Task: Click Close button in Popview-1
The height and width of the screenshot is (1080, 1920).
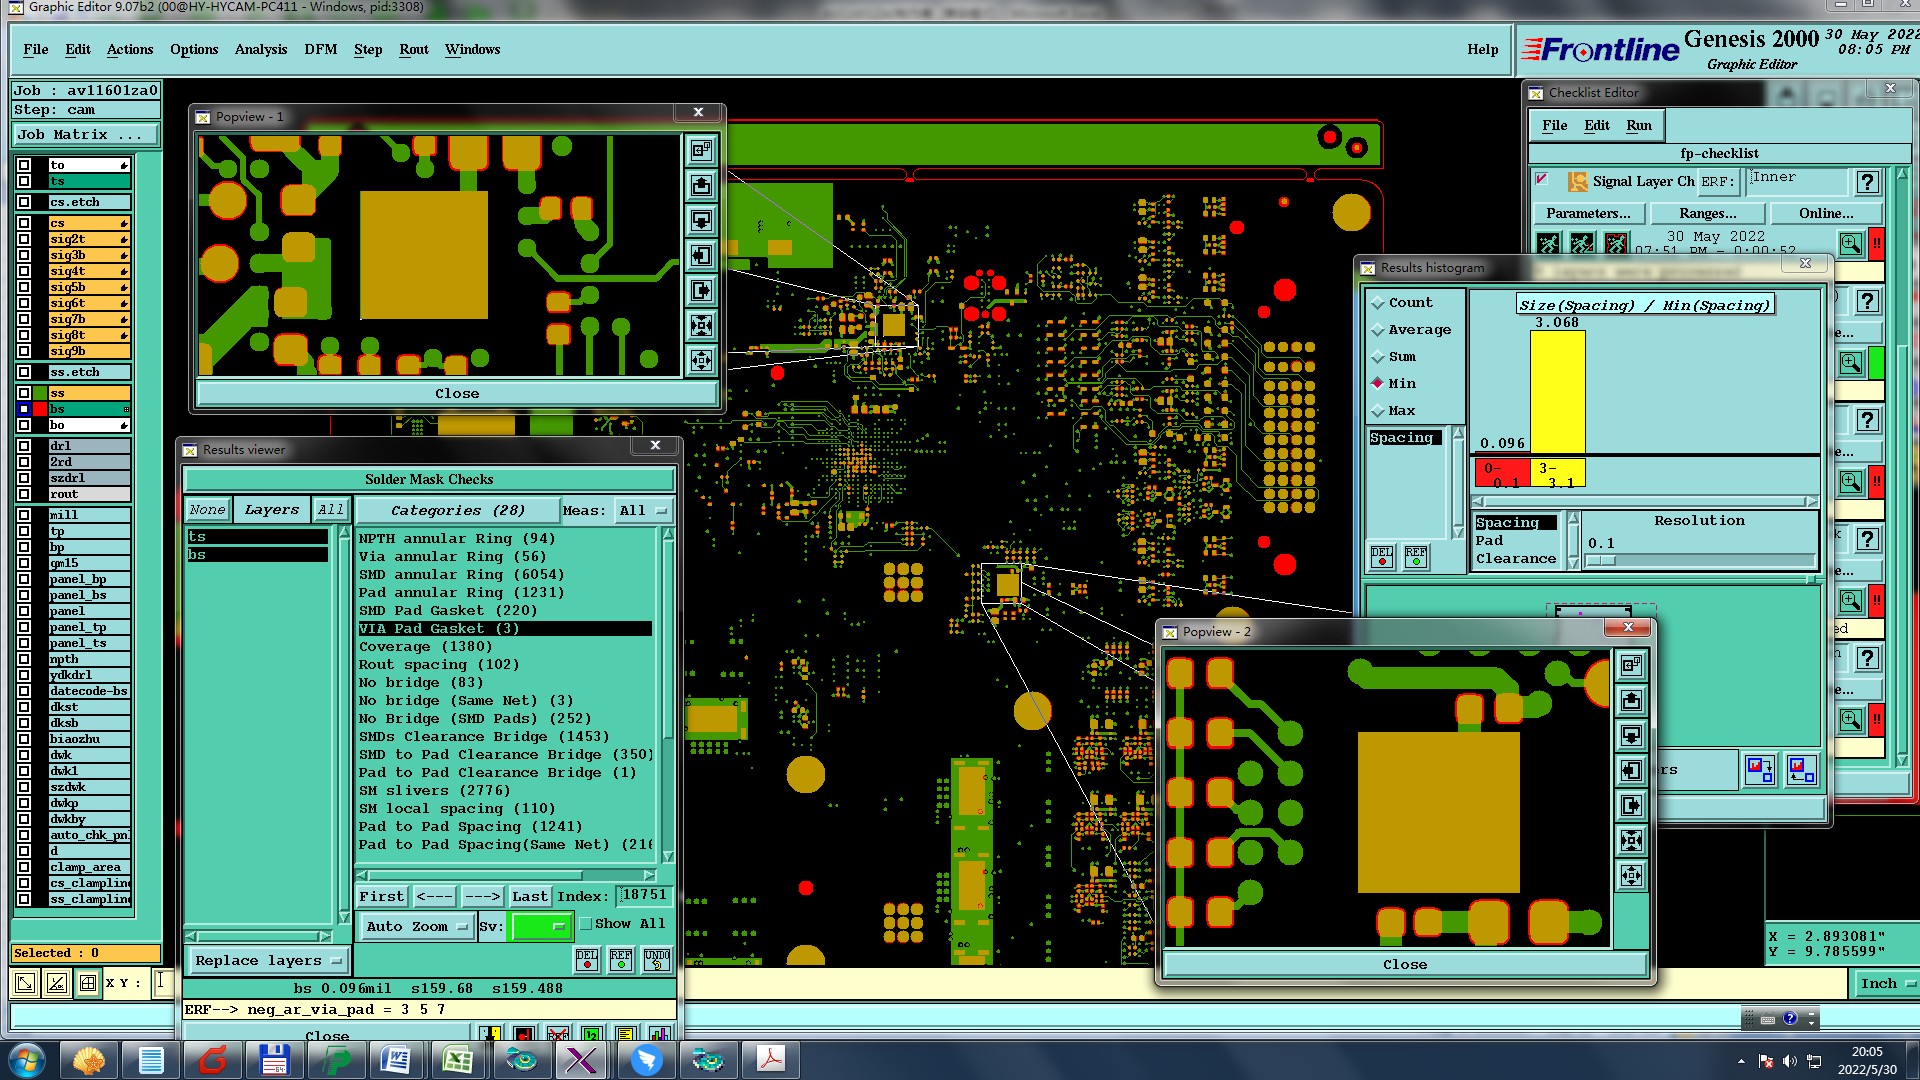Action: [457, 393]
